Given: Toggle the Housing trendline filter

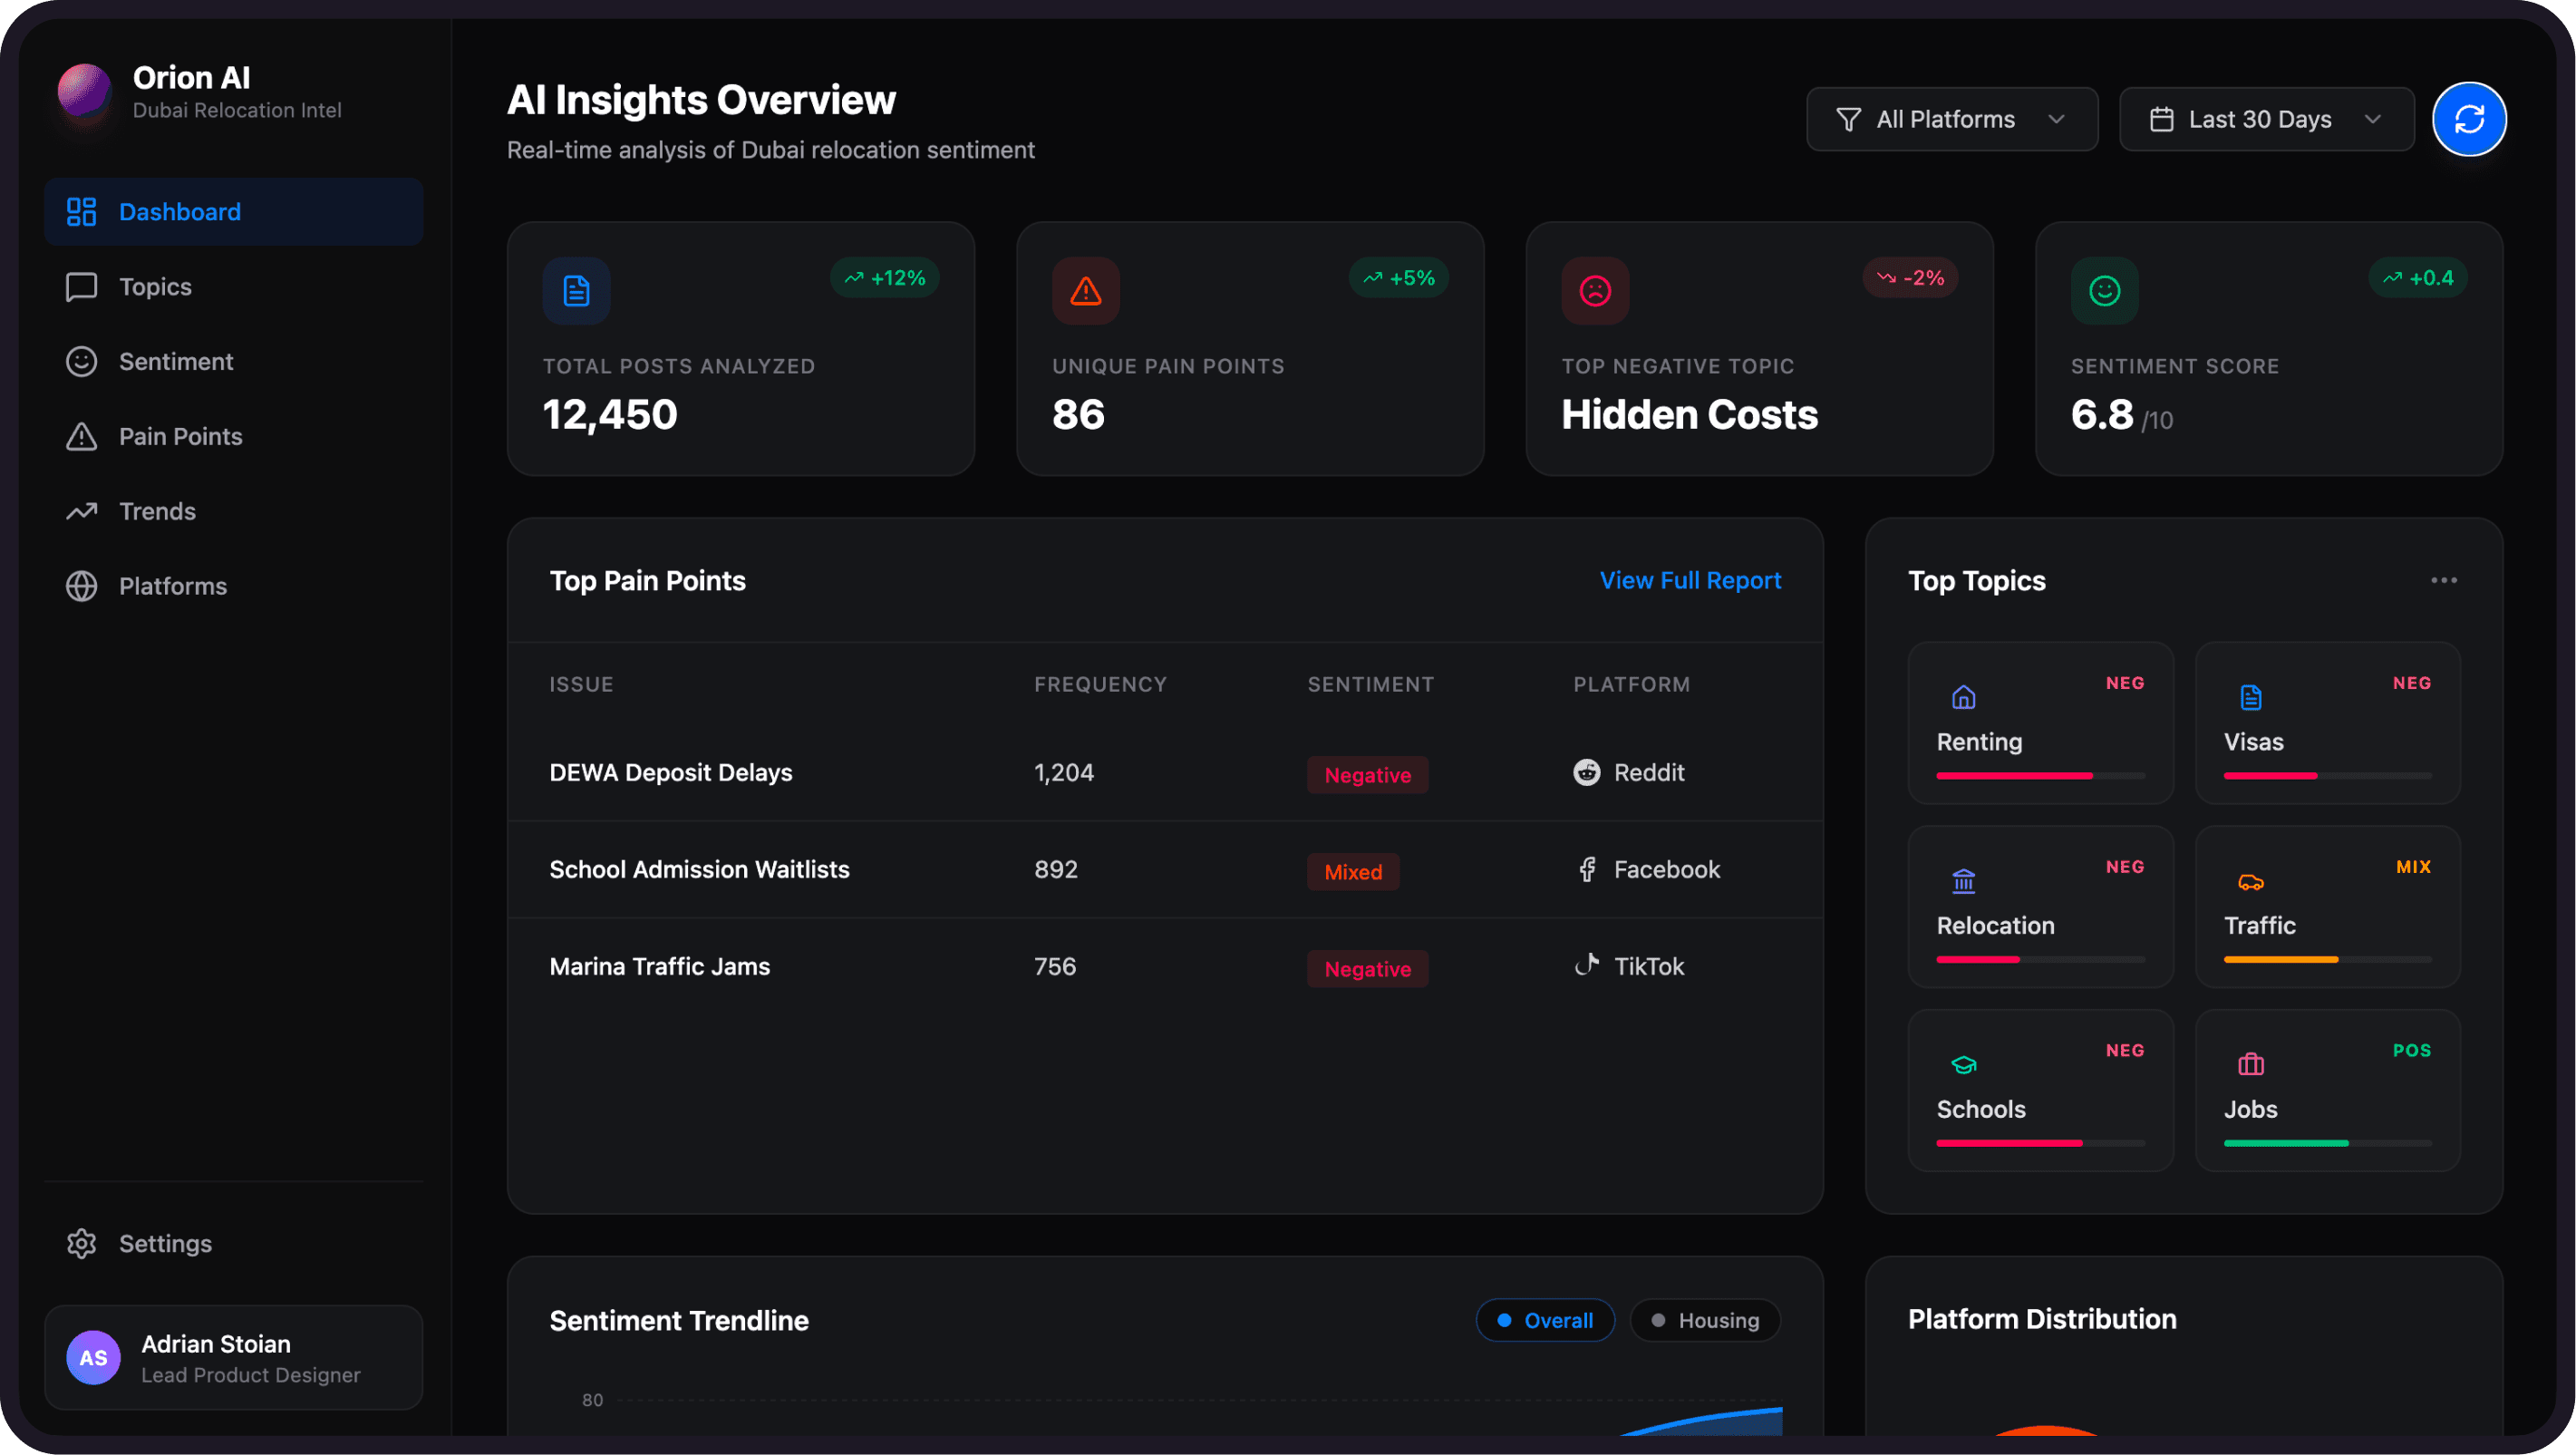Looking at the screenshot, I should (1704, 1320).
